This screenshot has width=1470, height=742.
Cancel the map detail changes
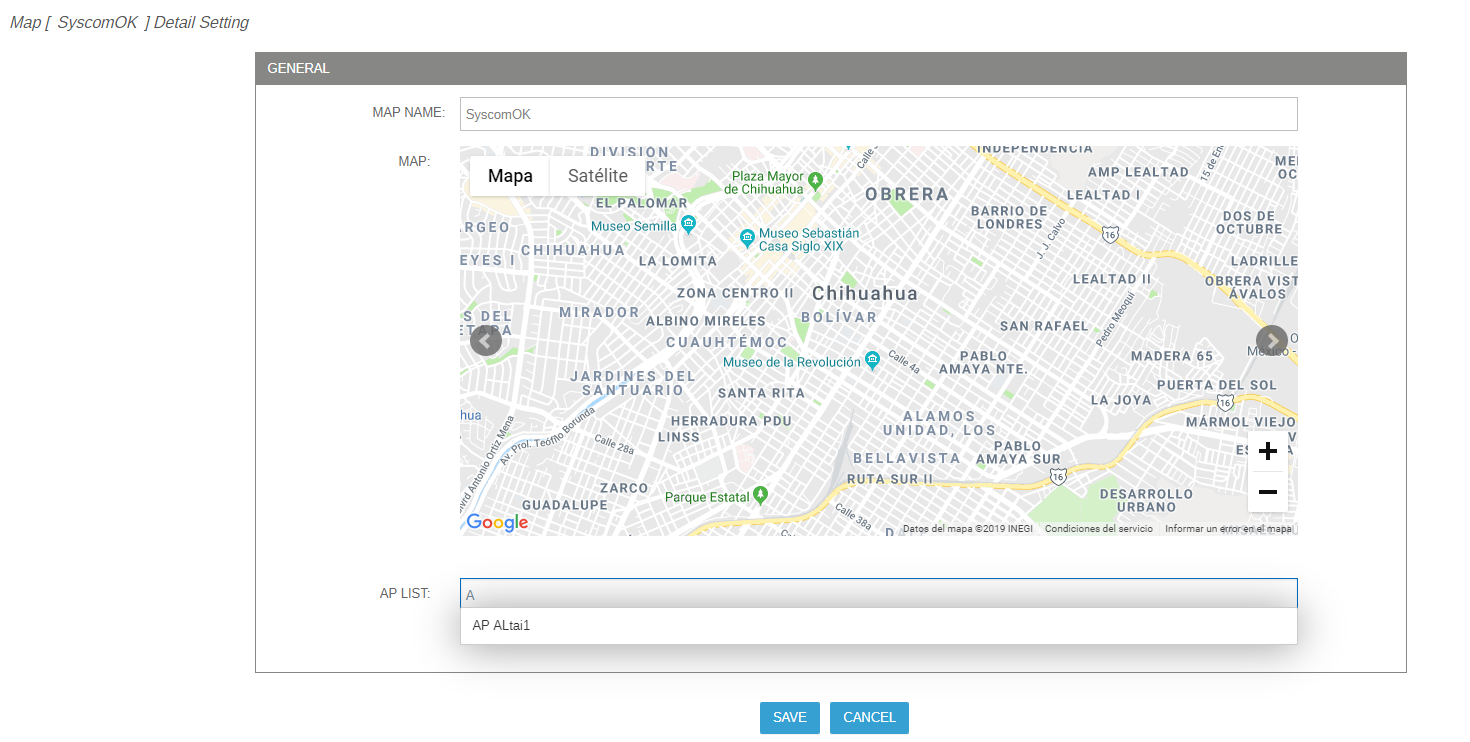tap(869, 718)
